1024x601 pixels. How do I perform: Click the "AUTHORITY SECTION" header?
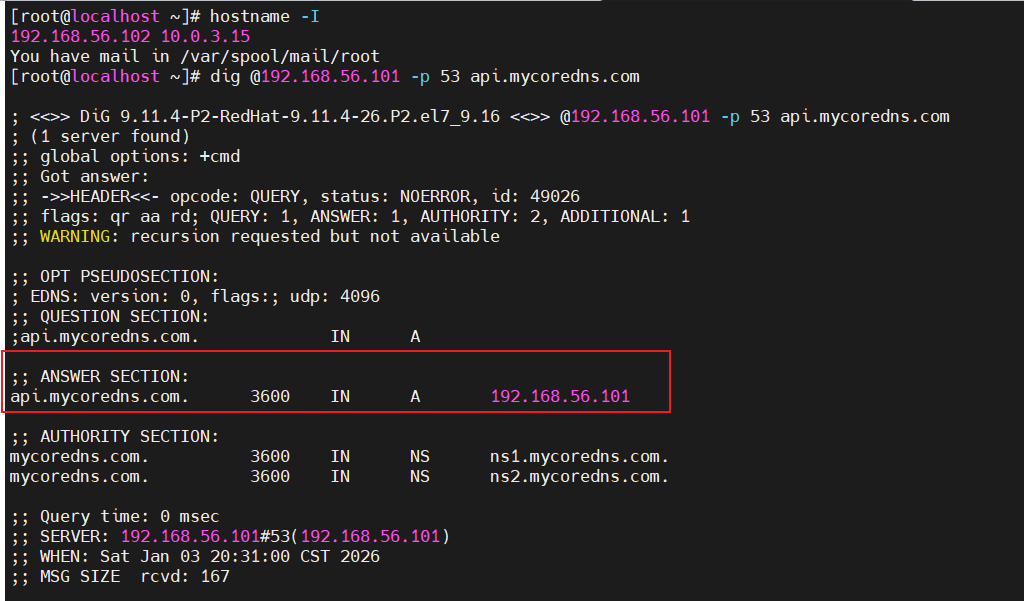[130, 437]
